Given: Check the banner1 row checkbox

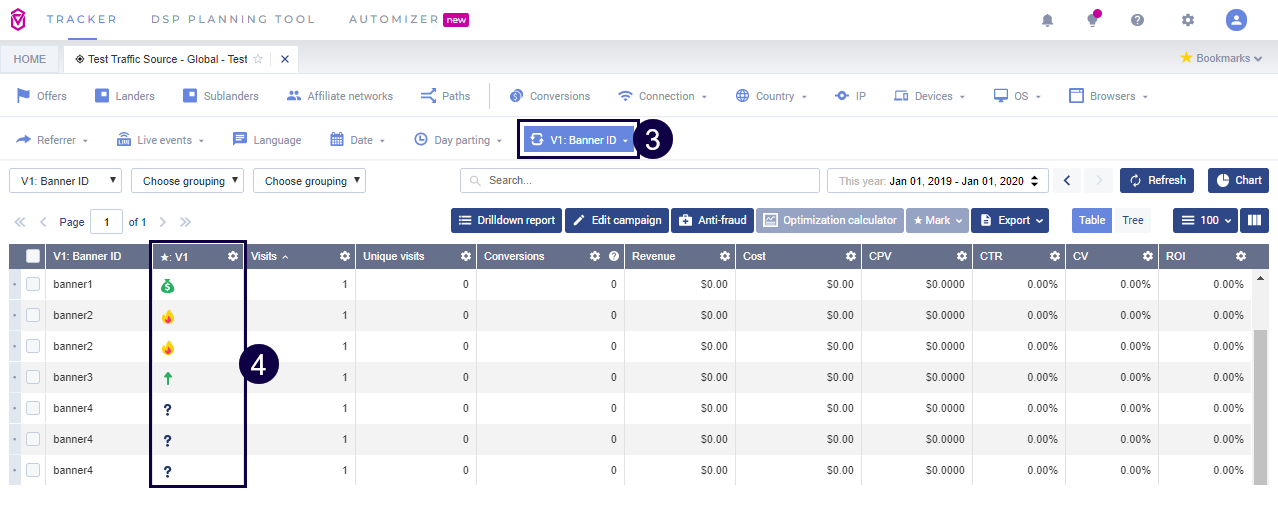Looking at the screenshot, I should click(x=33, y=285).
